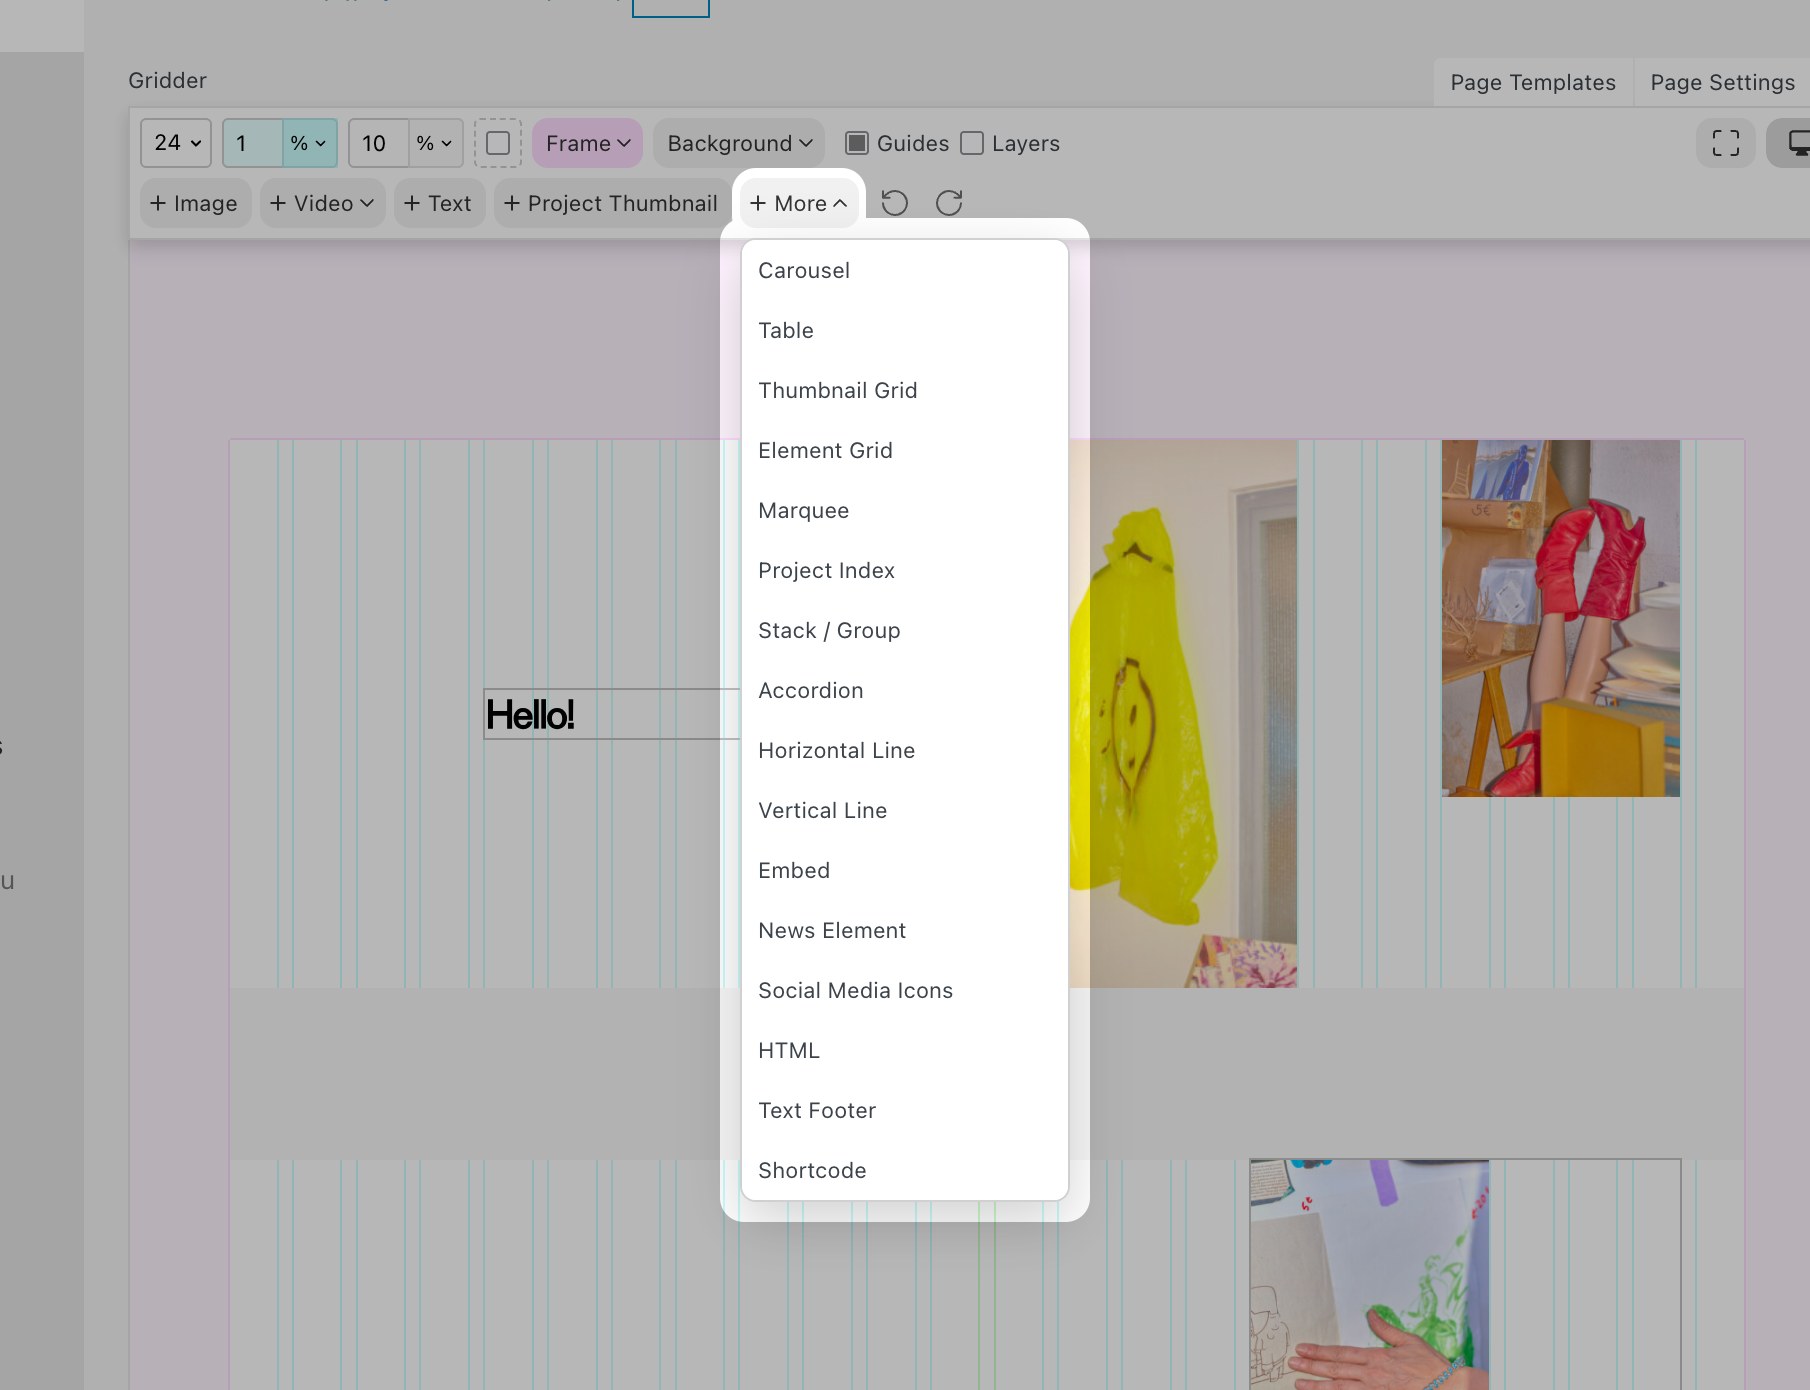Add a Marquee element
1810x1390 pixels.
click(x=905, y=510)
